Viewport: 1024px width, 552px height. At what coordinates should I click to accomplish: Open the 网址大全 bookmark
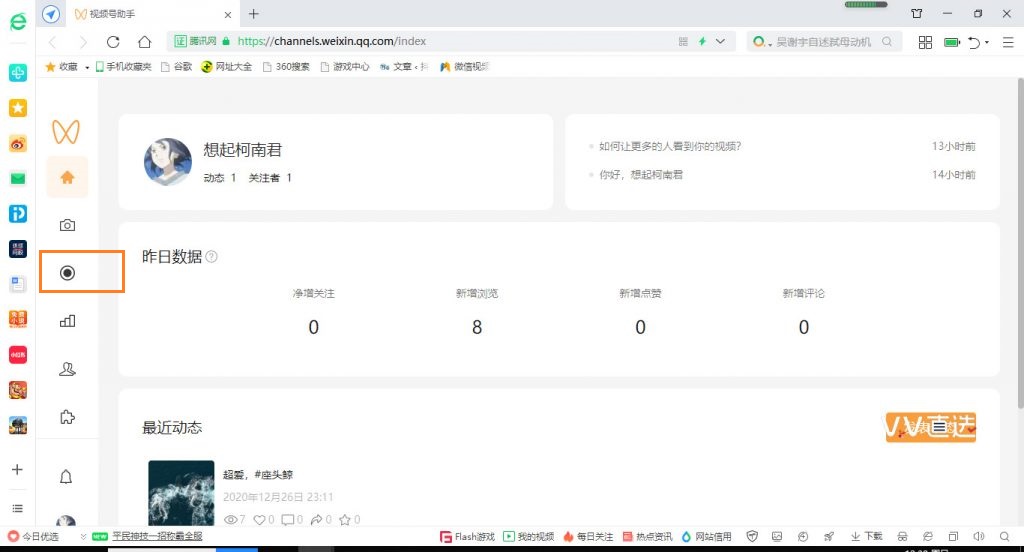click(226, 67)
